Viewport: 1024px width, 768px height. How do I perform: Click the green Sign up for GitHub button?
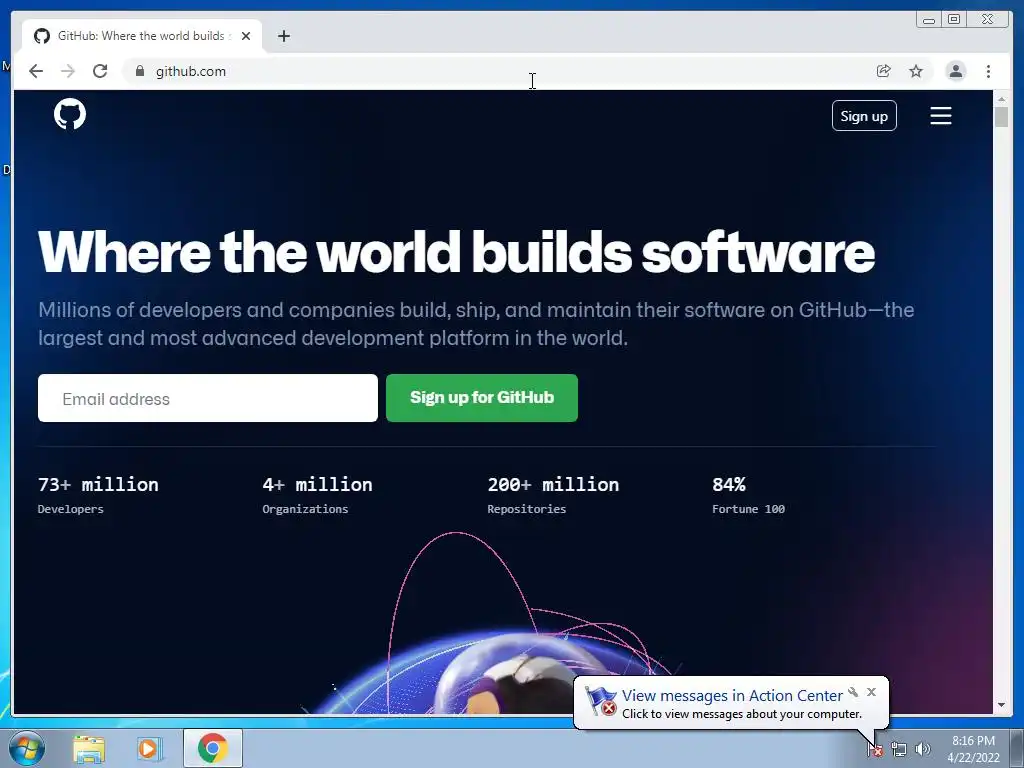(481, 398)
